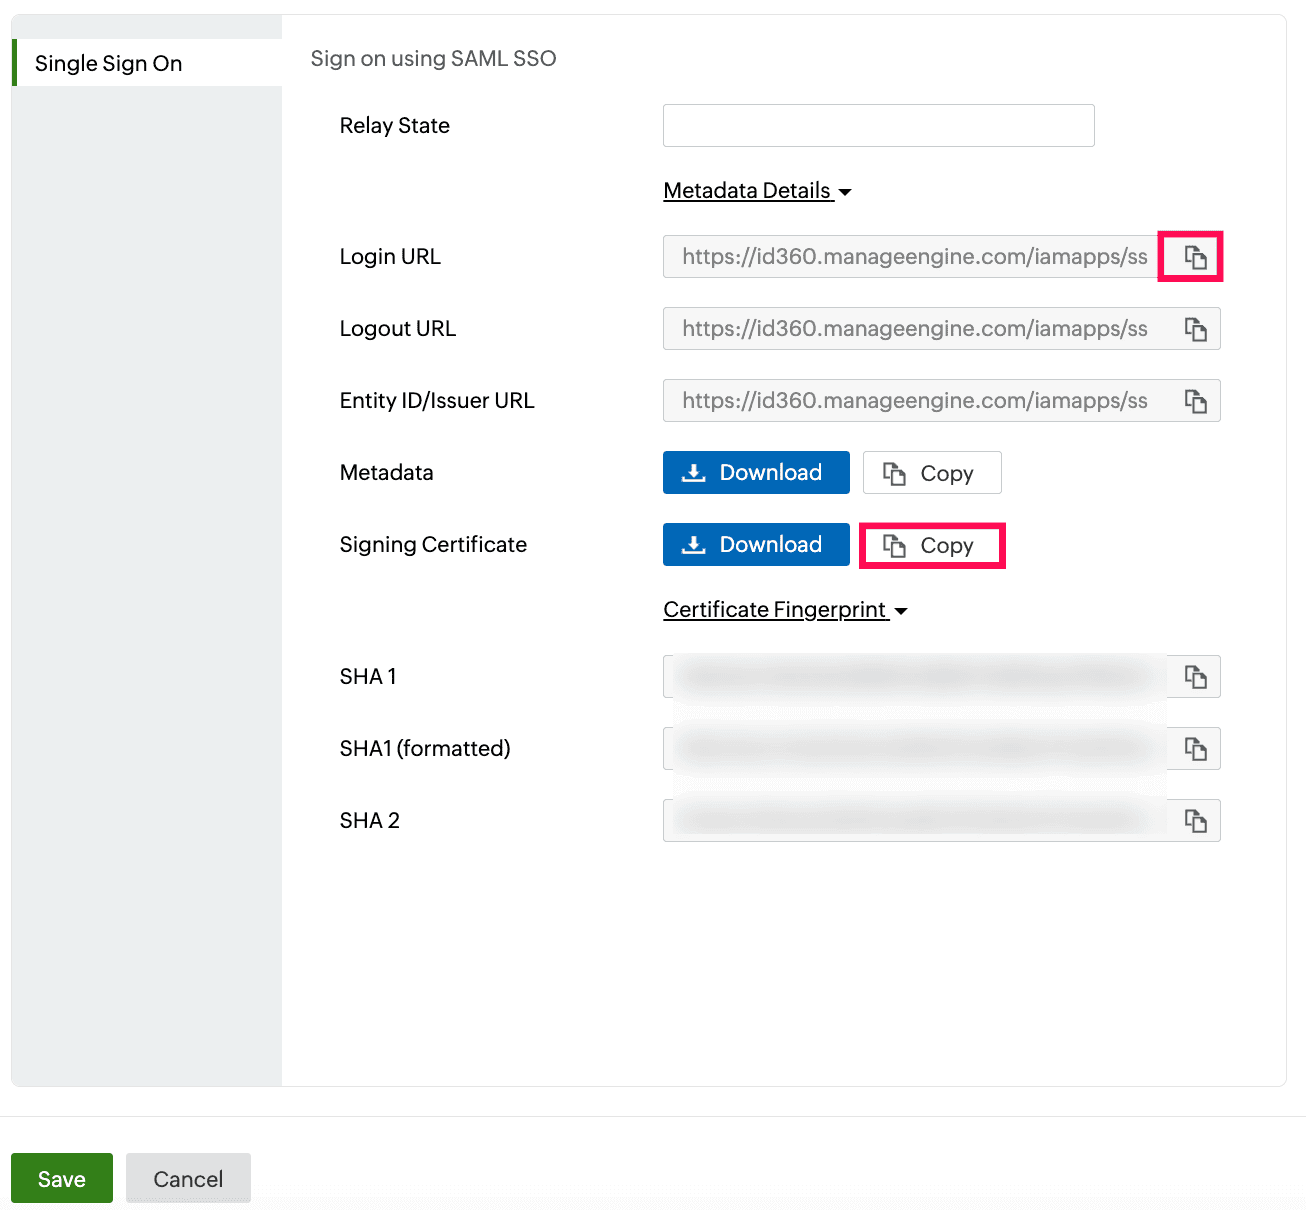Click the Metadata Download button

click(756, 472)
